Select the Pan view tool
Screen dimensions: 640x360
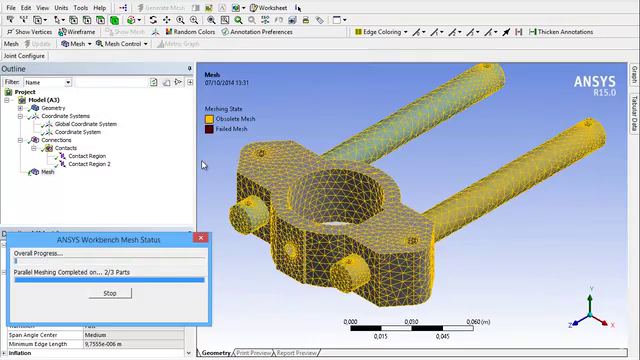[x=167, y=20]
